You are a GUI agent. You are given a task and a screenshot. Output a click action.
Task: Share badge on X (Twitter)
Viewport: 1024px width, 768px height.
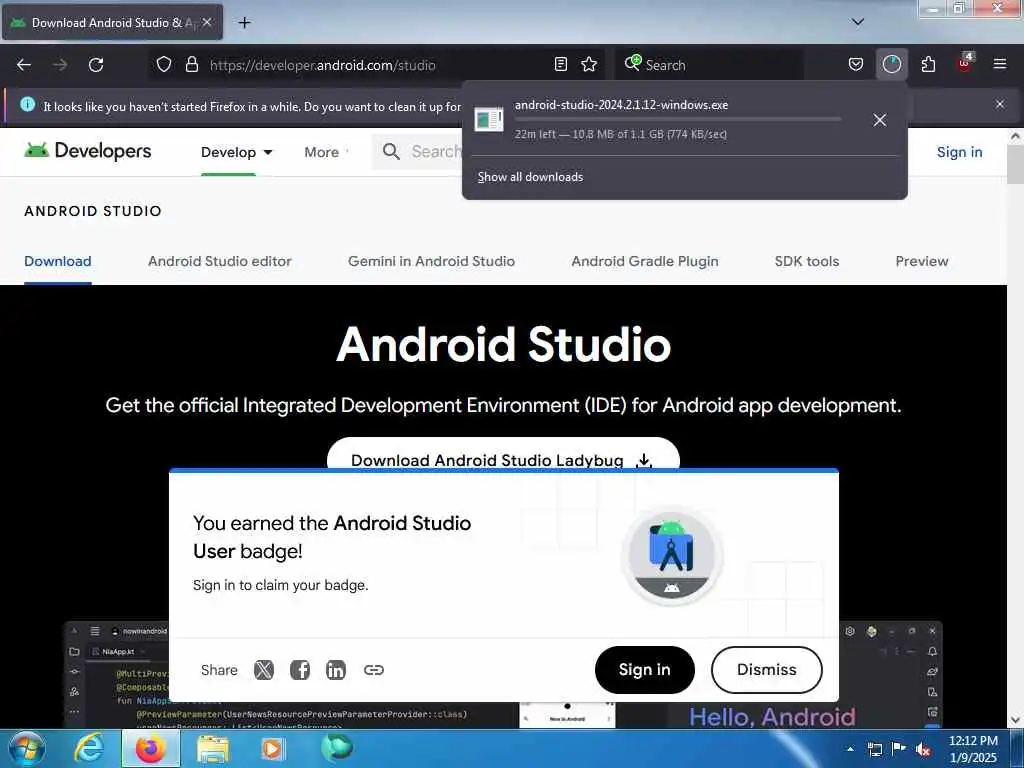tap(264, 670)
